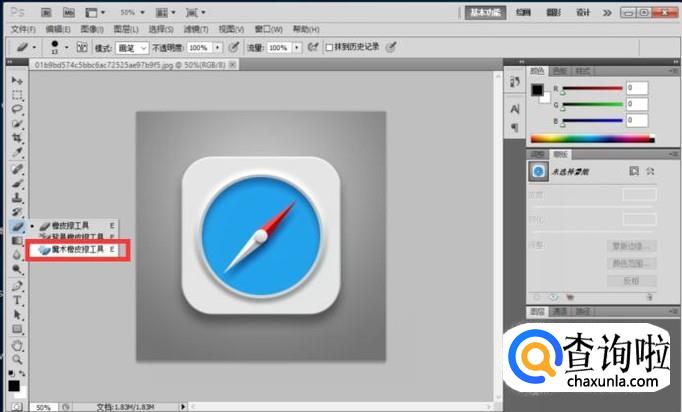
Task: Swap foreground and background colors
Action: 22,374
